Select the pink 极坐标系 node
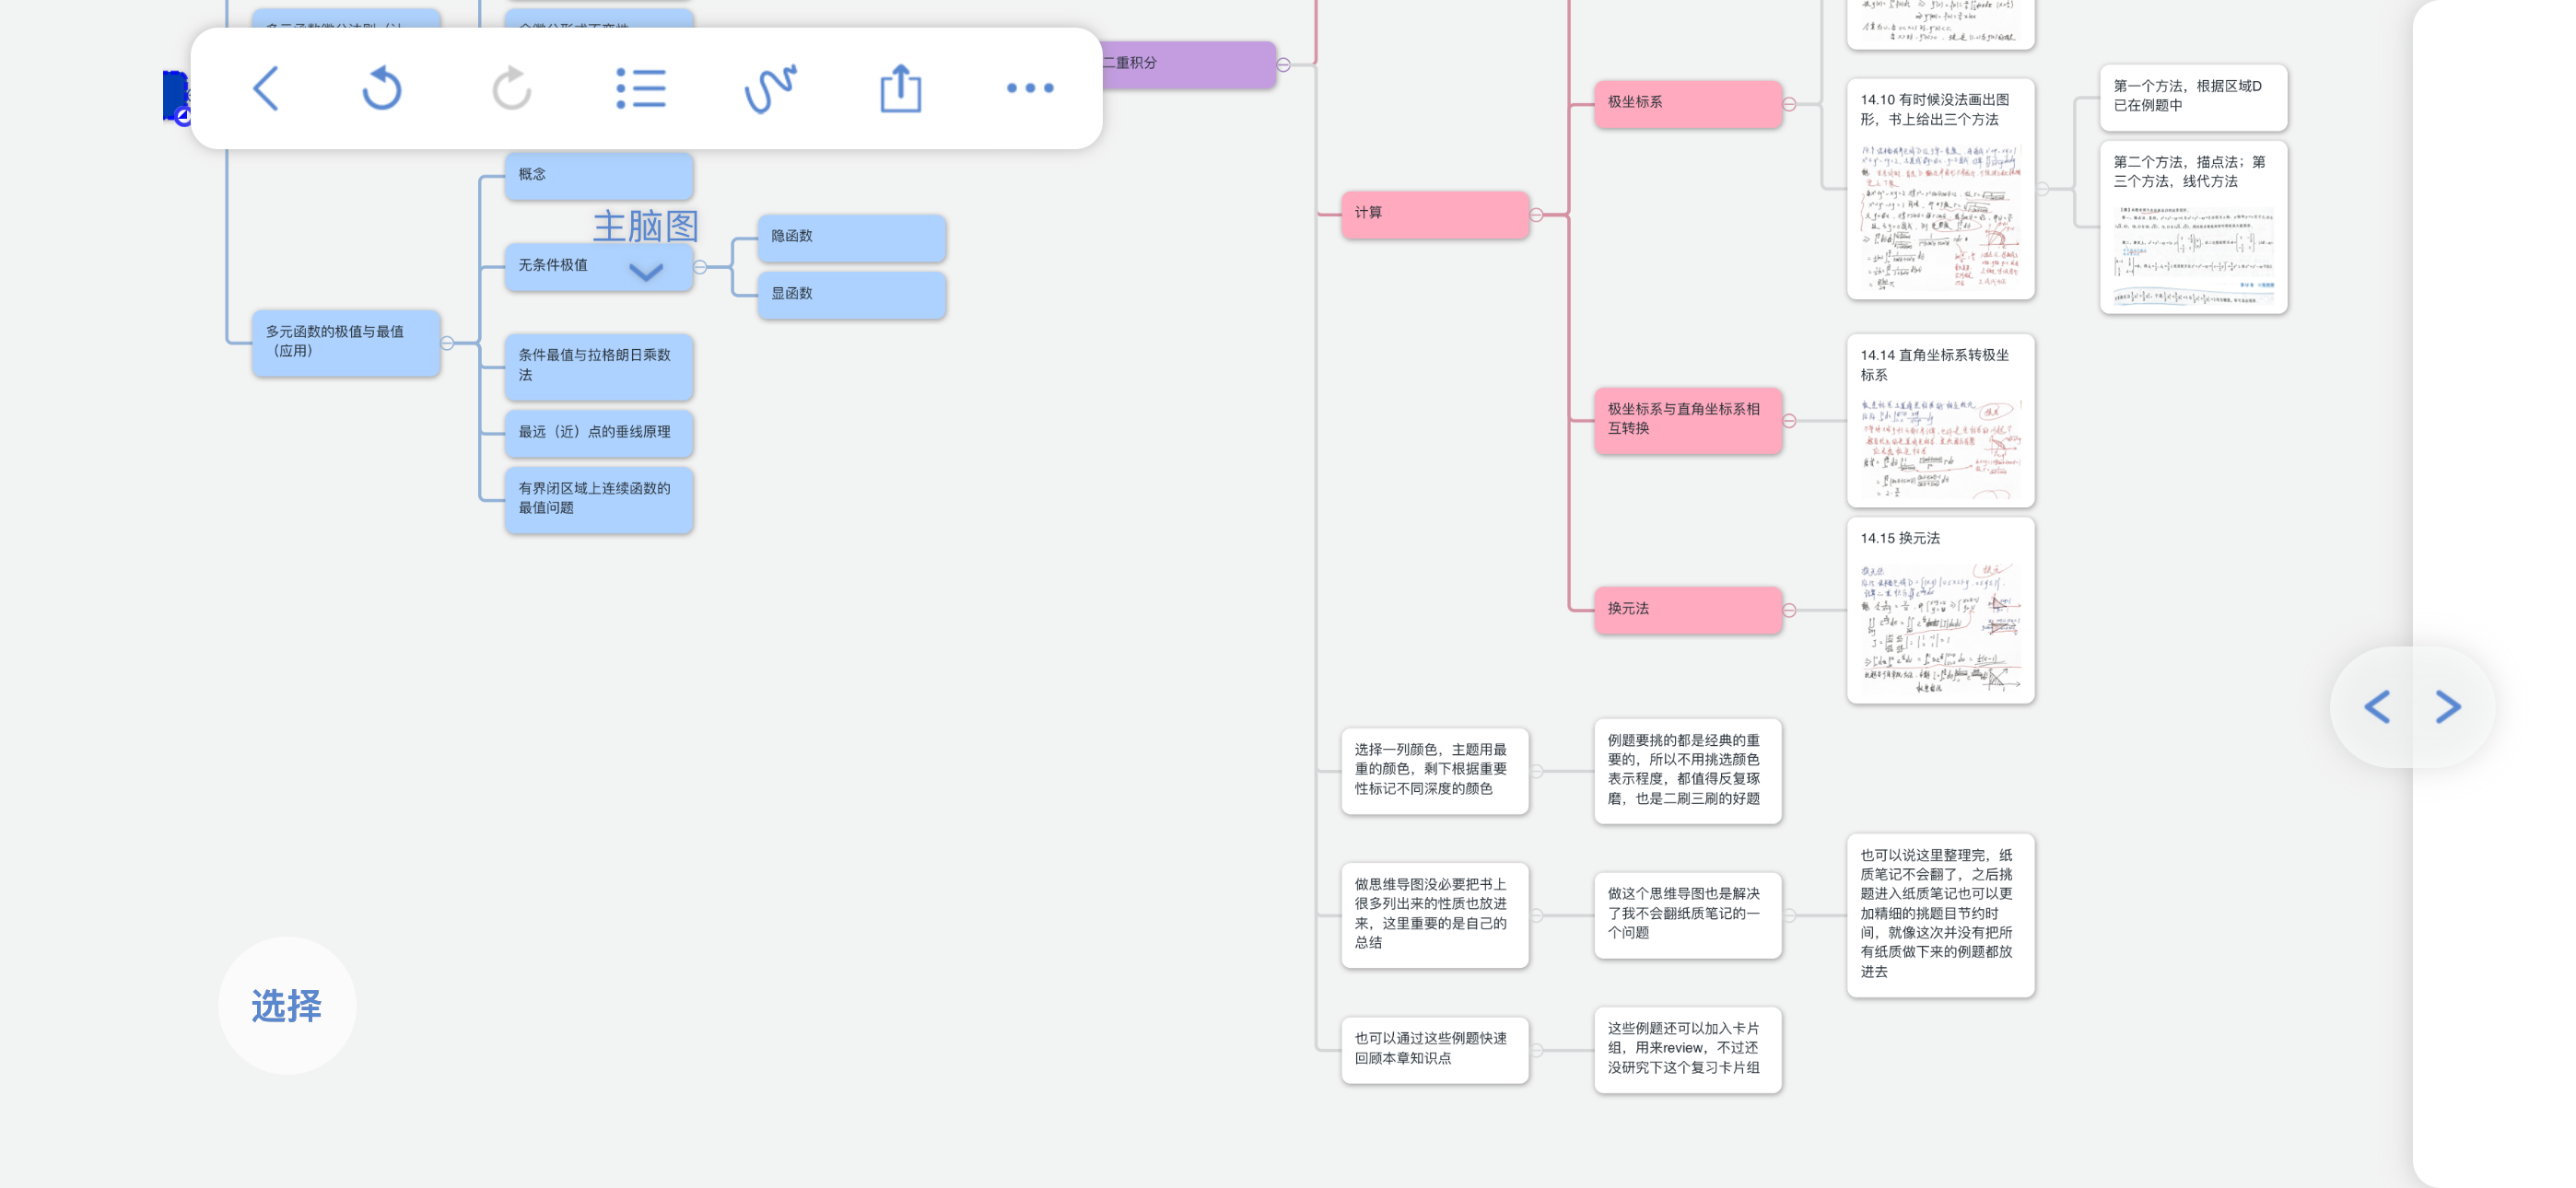 (x=1688, y=103)
